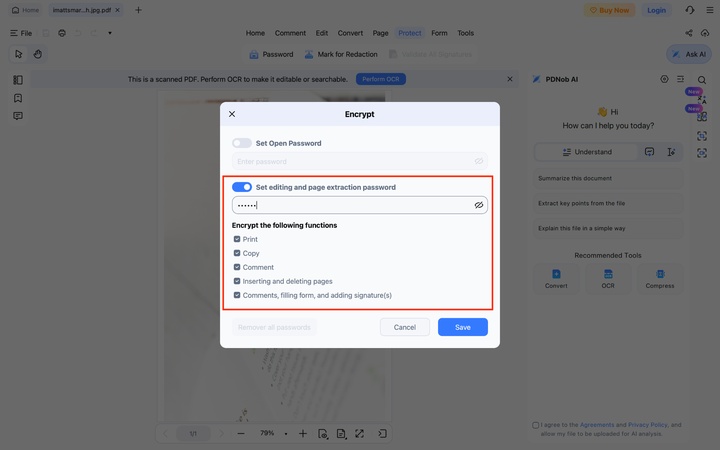Cancel the Encrypt dialog
Image resolution: width=720 pixels, height=450 pixels.
[405, 327]
